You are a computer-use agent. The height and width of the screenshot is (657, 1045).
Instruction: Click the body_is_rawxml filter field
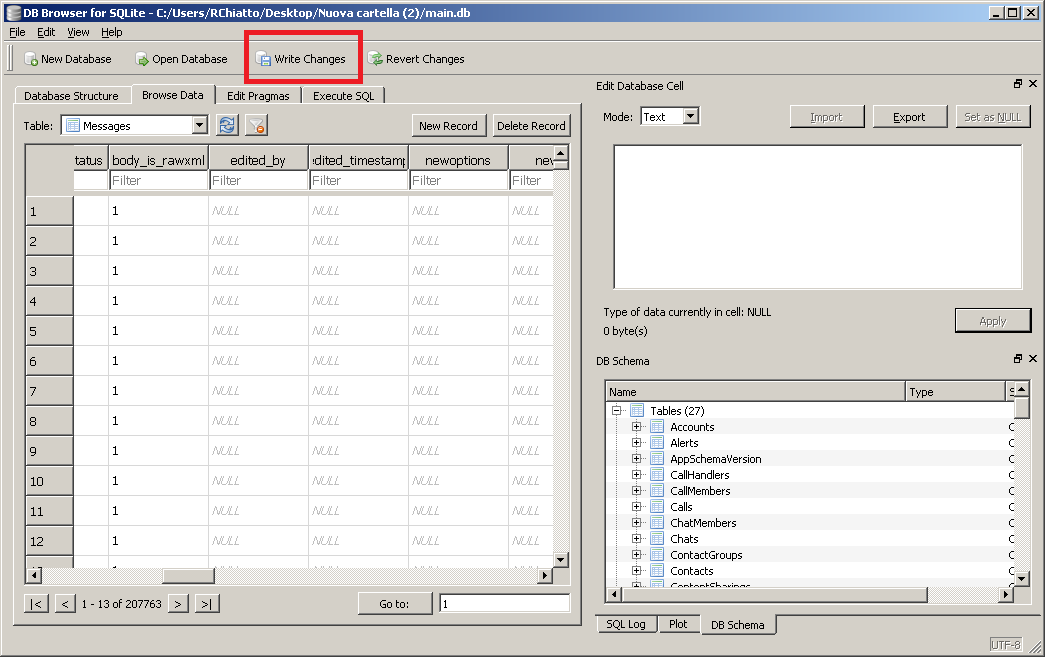click(159, 181)
